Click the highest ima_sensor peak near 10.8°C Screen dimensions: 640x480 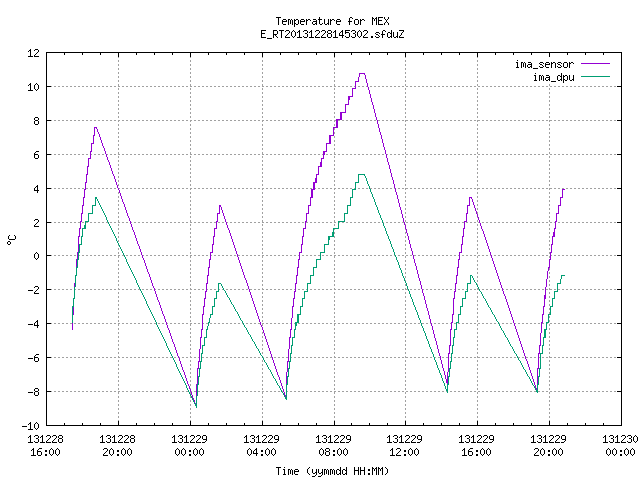pos(362,73)
